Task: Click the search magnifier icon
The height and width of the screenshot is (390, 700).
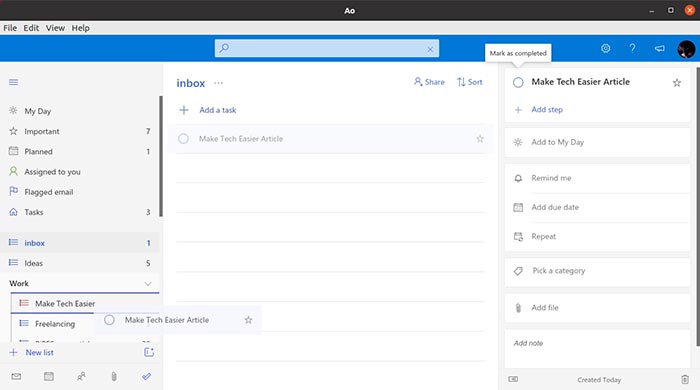Action: click(x=224, y=48)
